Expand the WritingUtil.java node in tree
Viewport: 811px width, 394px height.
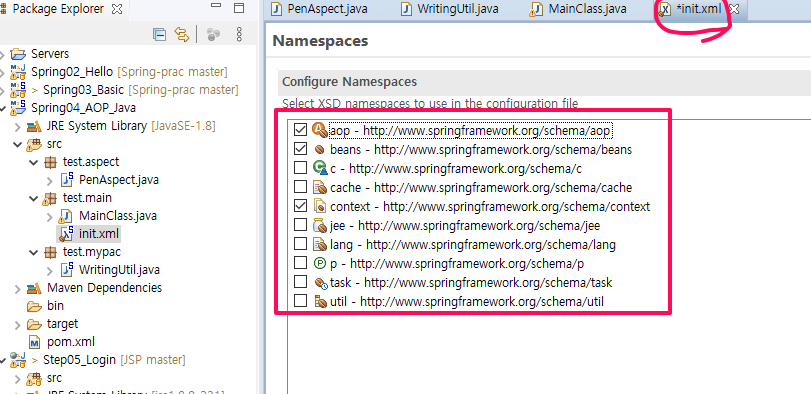[x=50, y=271]
